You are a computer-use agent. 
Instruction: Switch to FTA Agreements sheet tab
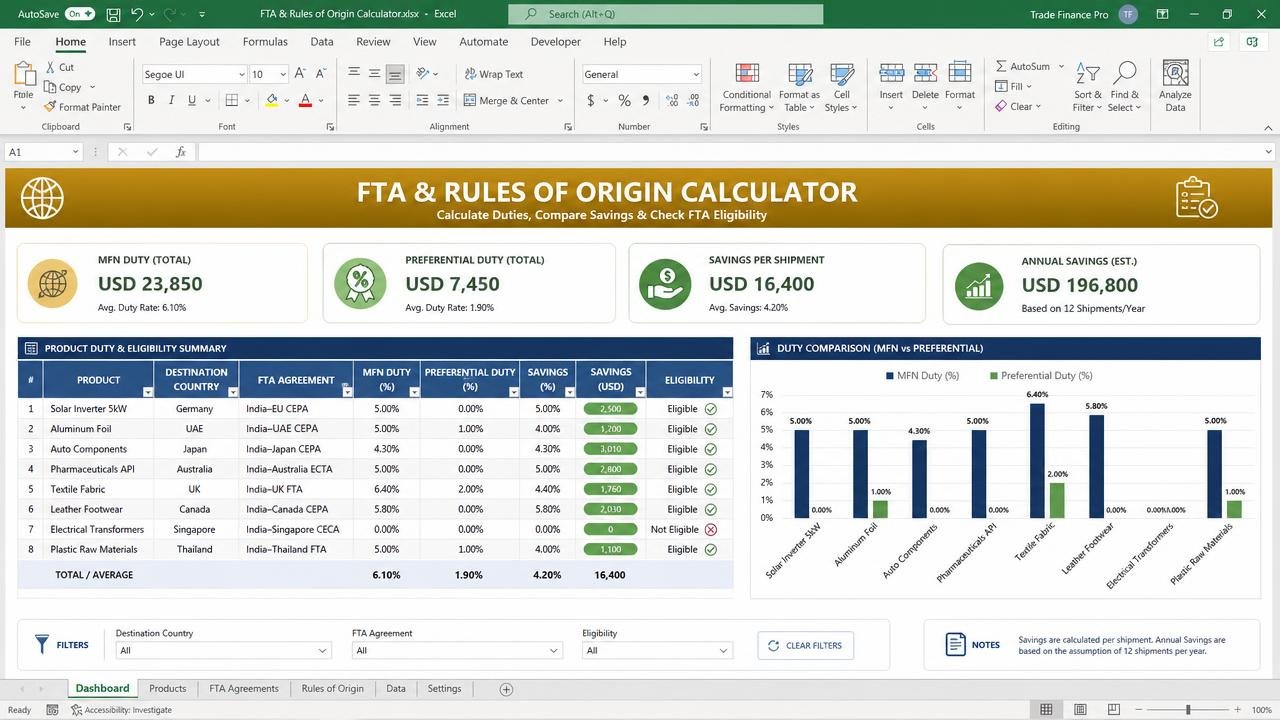tap(244, 688)
